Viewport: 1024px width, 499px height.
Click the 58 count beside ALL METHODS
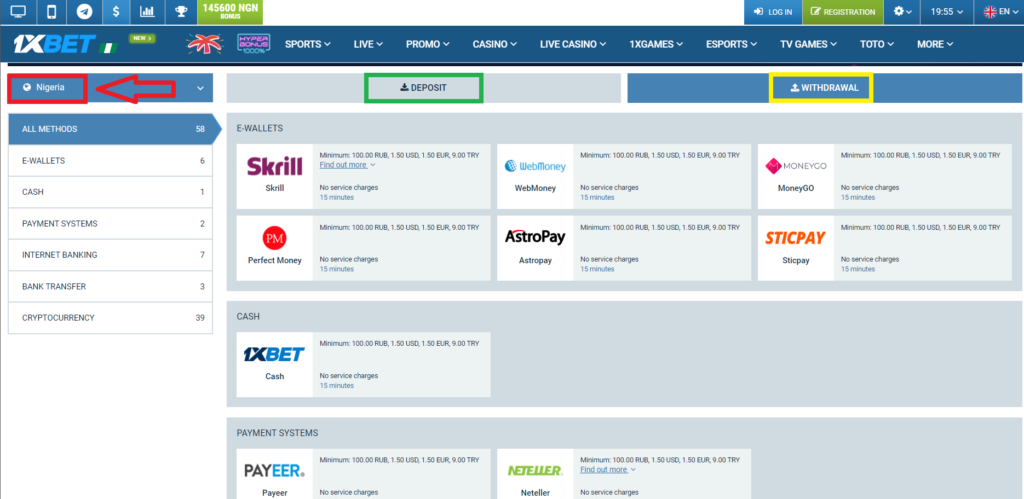[200, 129]
